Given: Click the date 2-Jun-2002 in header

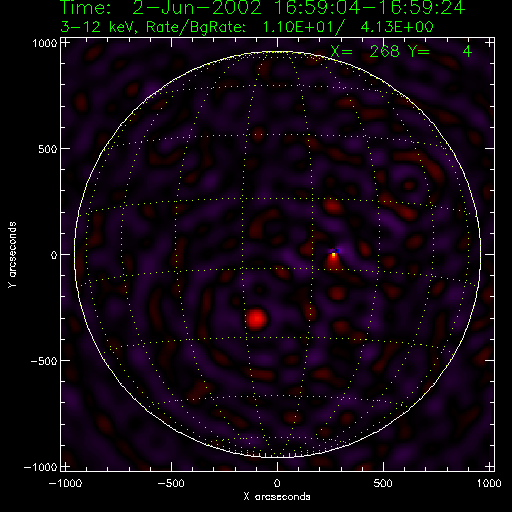Looking at the screenshot, I should [197, 7].
